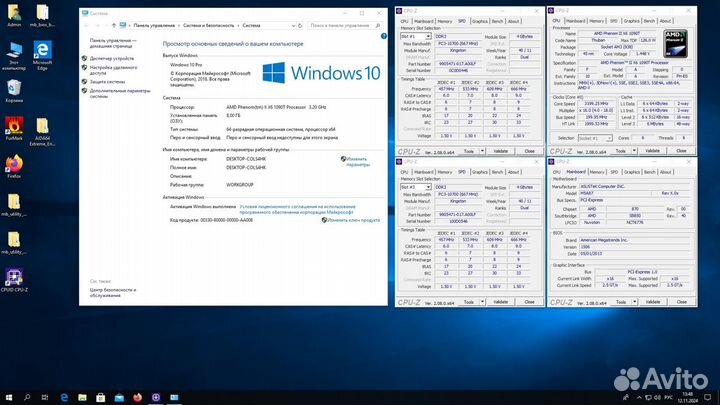This screenshot has height=405, width=720.
Task: Open the mb_bios_b... folder desktop icon
Action: [x=42, y=16]
